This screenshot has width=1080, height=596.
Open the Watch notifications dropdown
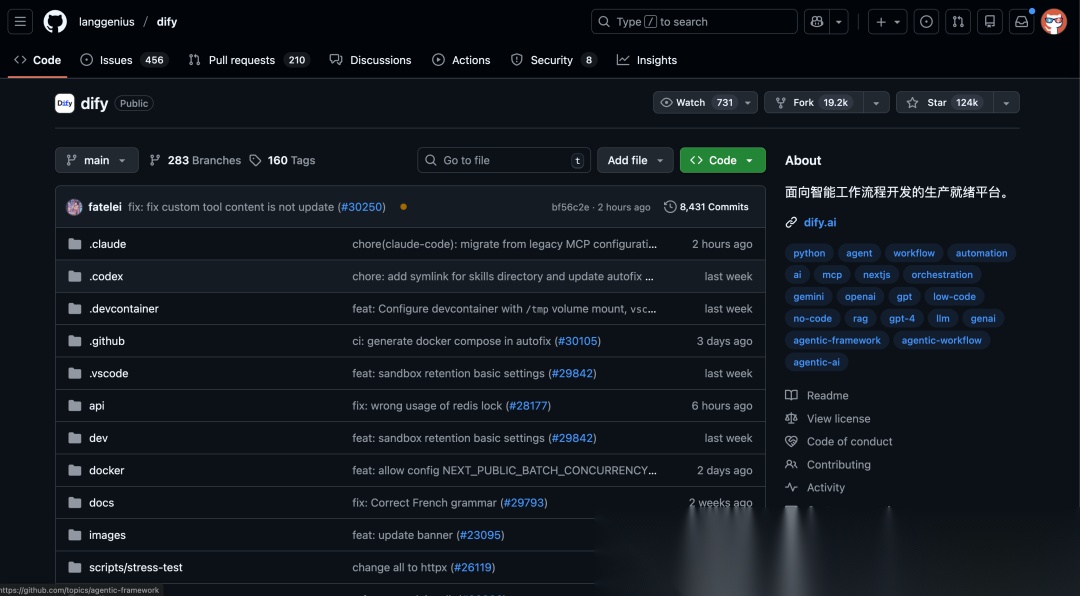705,103
